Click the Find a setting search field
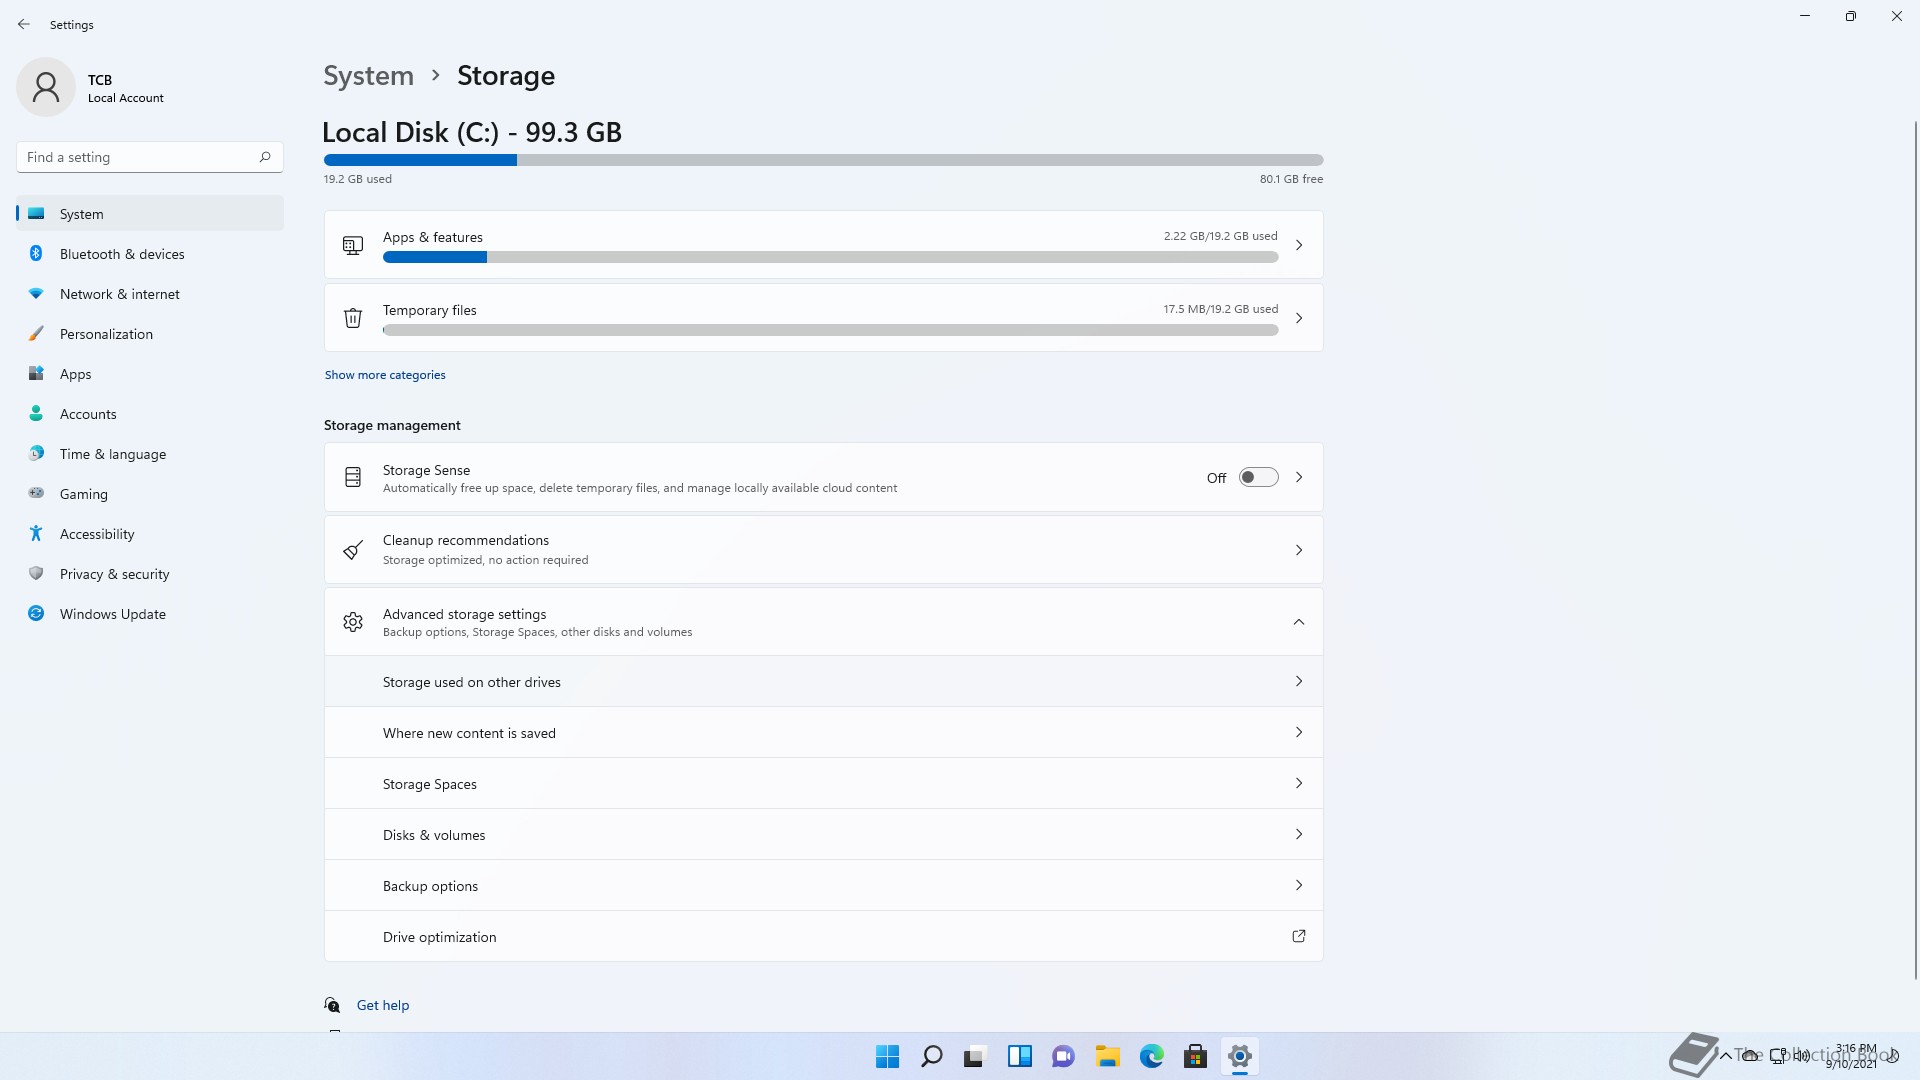 click(x=150, y=157)
